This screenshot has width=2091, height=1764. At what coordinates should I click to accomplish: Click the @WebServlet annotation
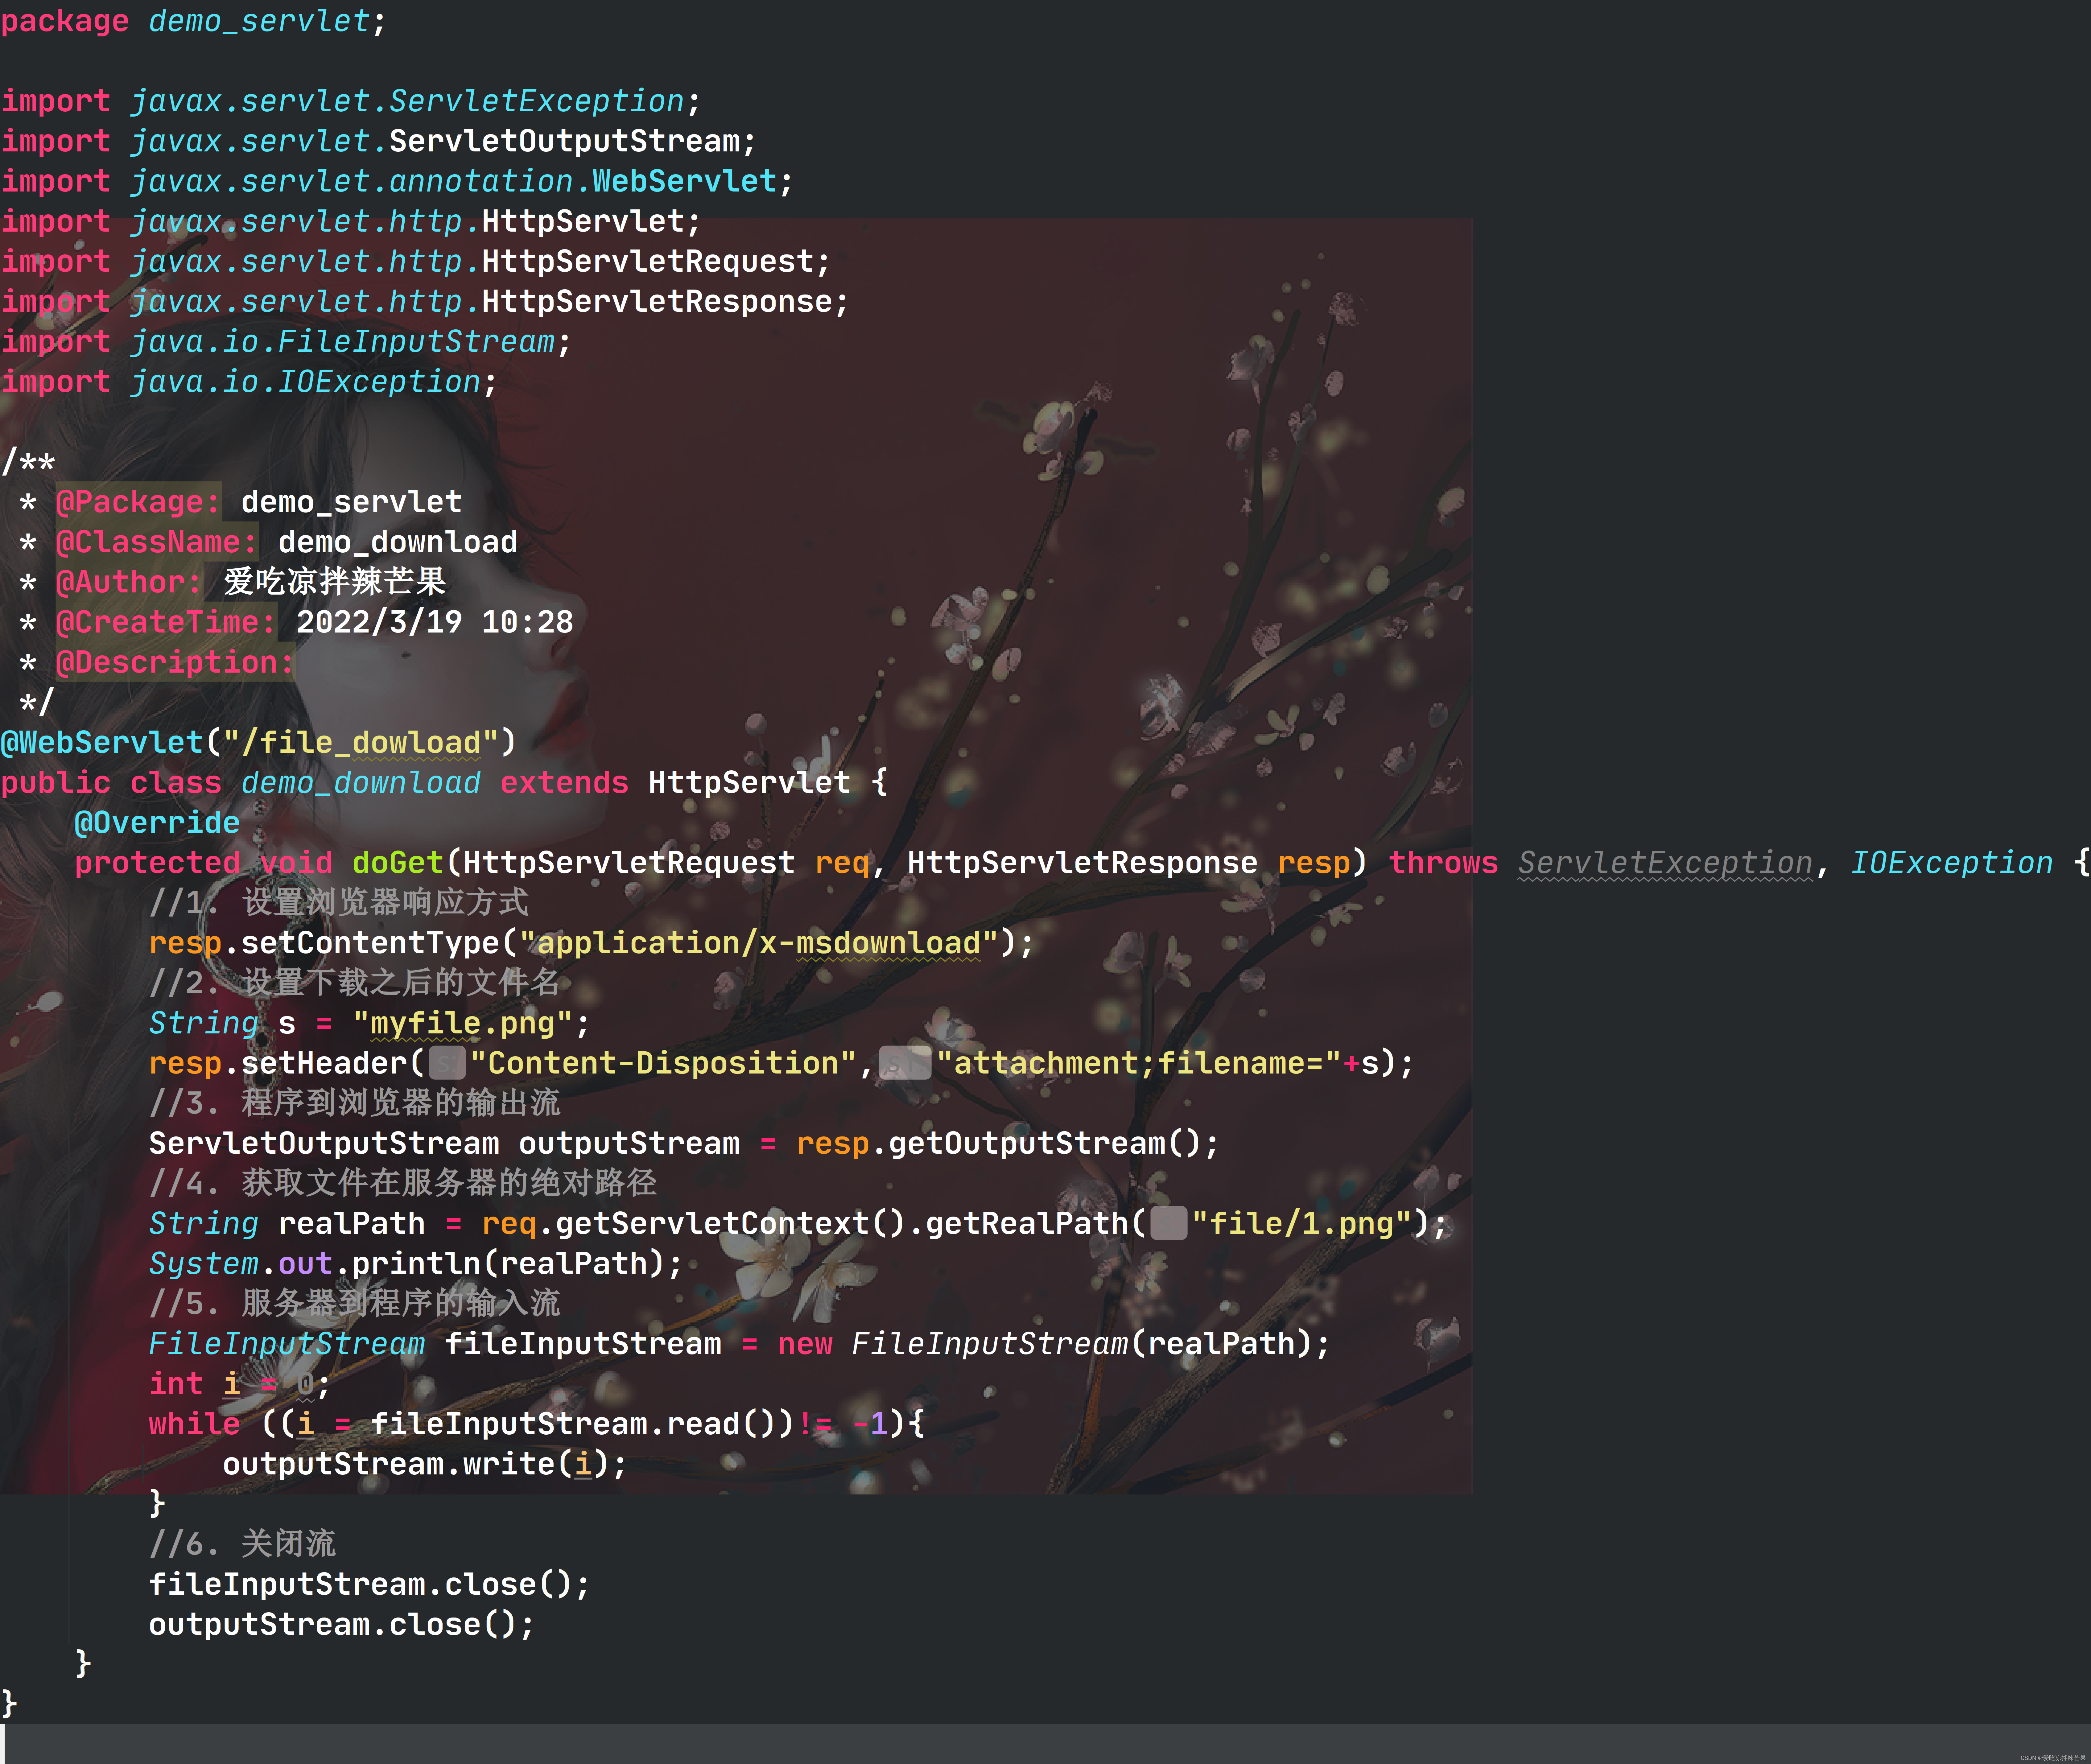pos(102,742)
